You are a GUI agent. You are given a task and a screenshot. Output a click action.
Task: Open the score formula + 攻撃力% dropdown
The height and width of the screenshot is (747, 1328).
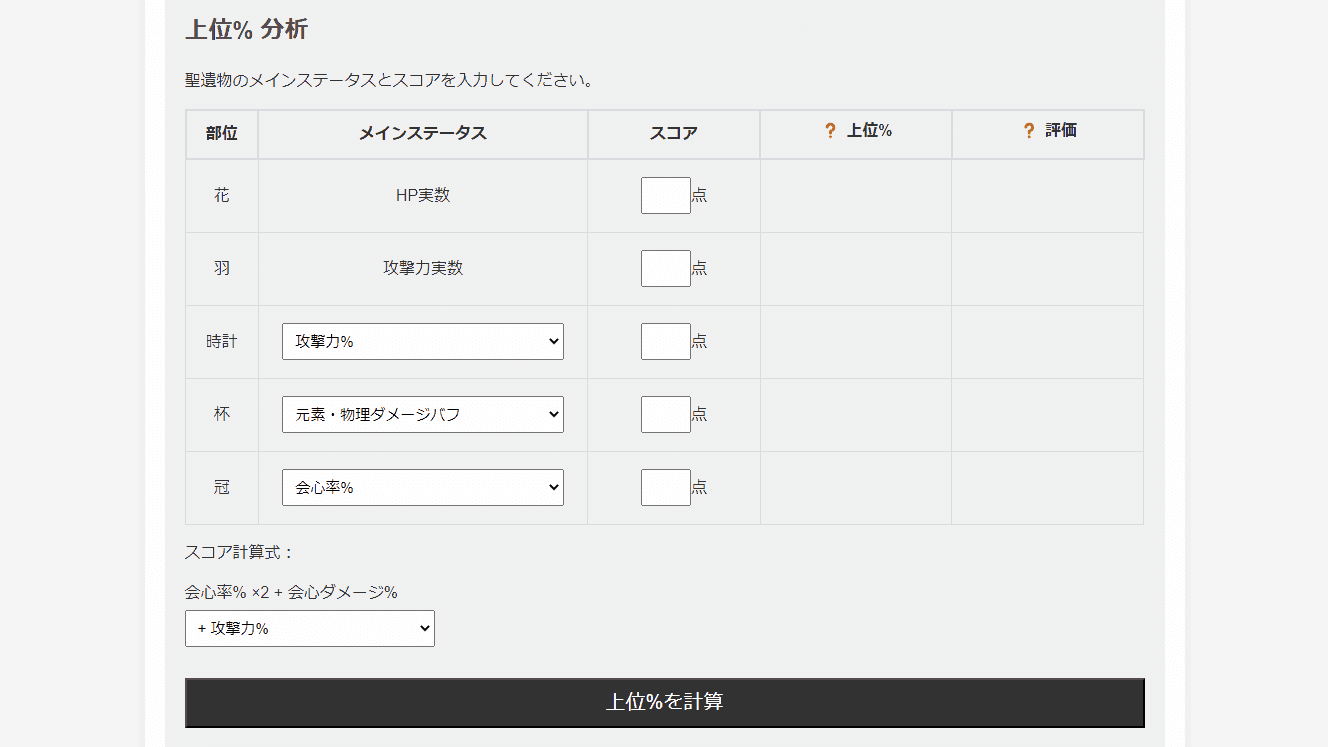pos(309,628)
